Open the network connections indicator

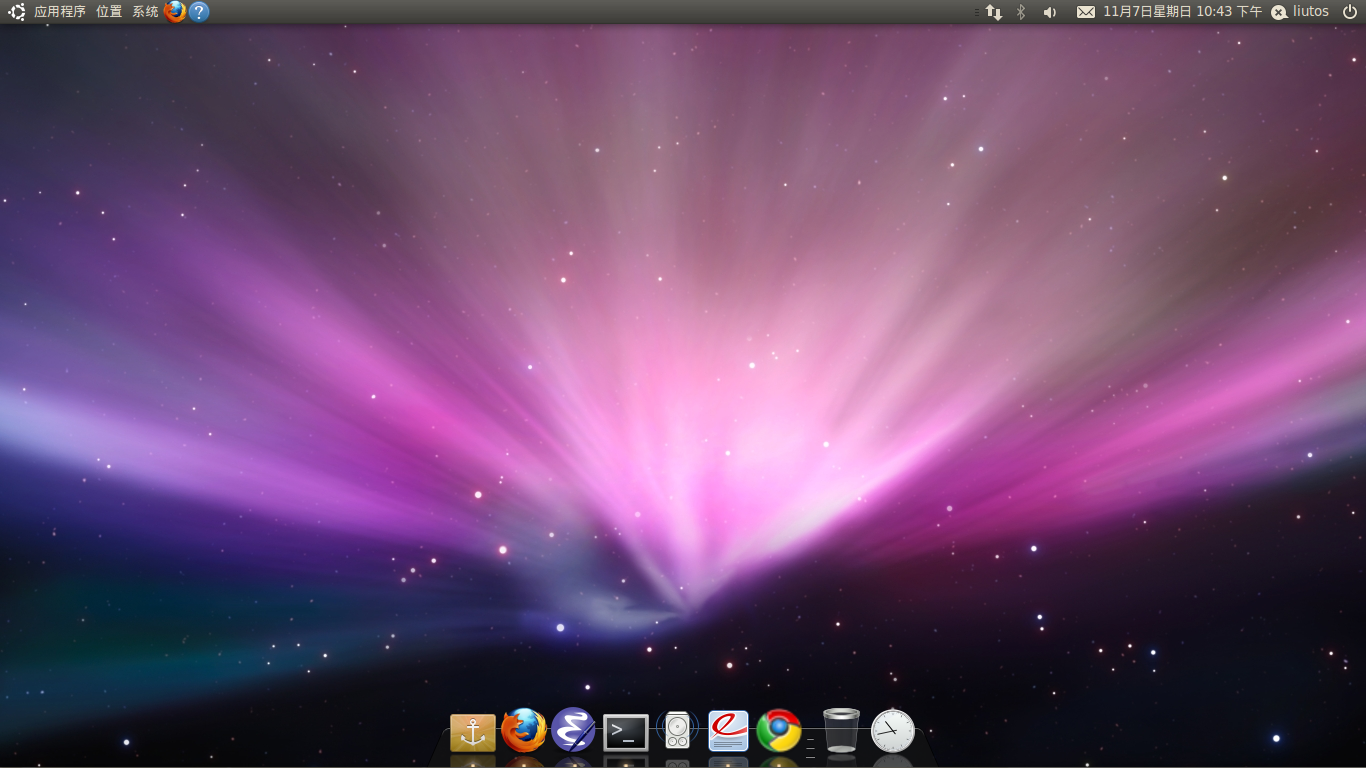(994, 12)
